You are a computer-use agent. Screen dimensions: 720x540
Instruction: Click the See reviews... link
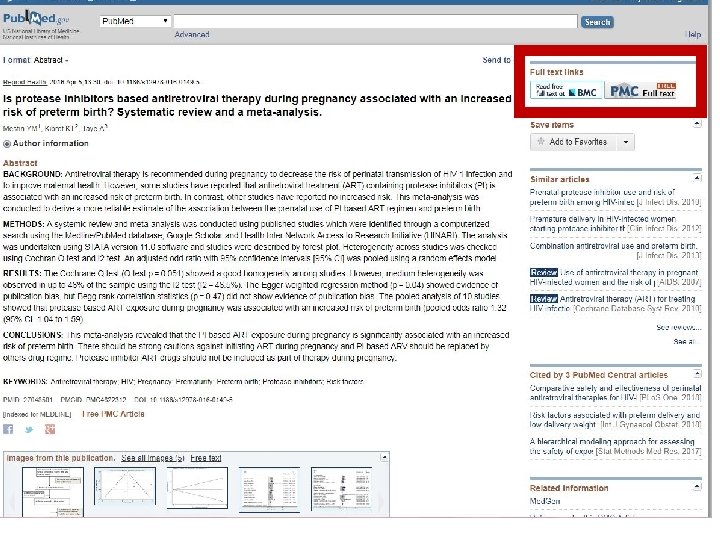tap(679, 327)
